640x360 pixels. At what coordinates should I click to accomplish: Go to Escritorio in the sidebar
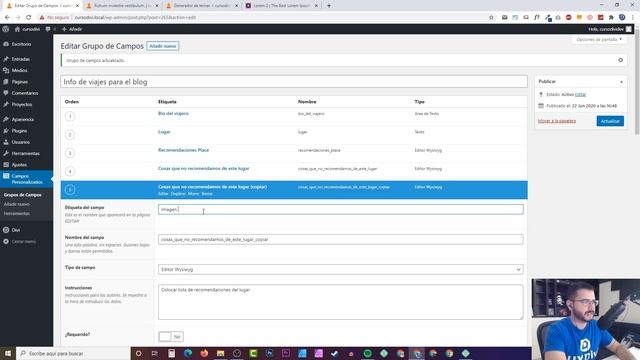pos(21,44)
